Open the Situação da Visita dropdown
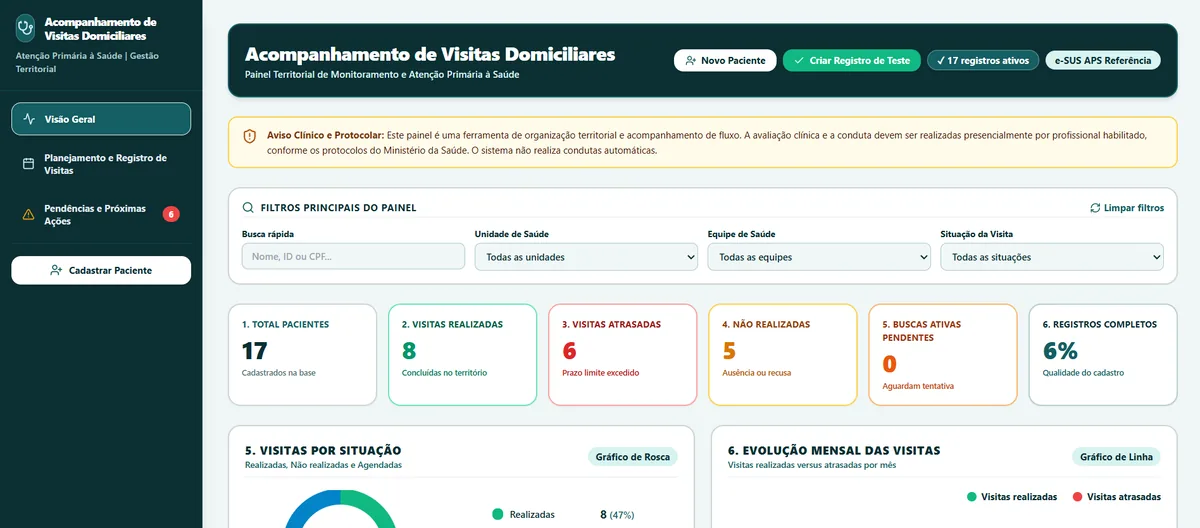This screenshot has height=528, width=1200. pyautogui.click(x=1052, y=257)
